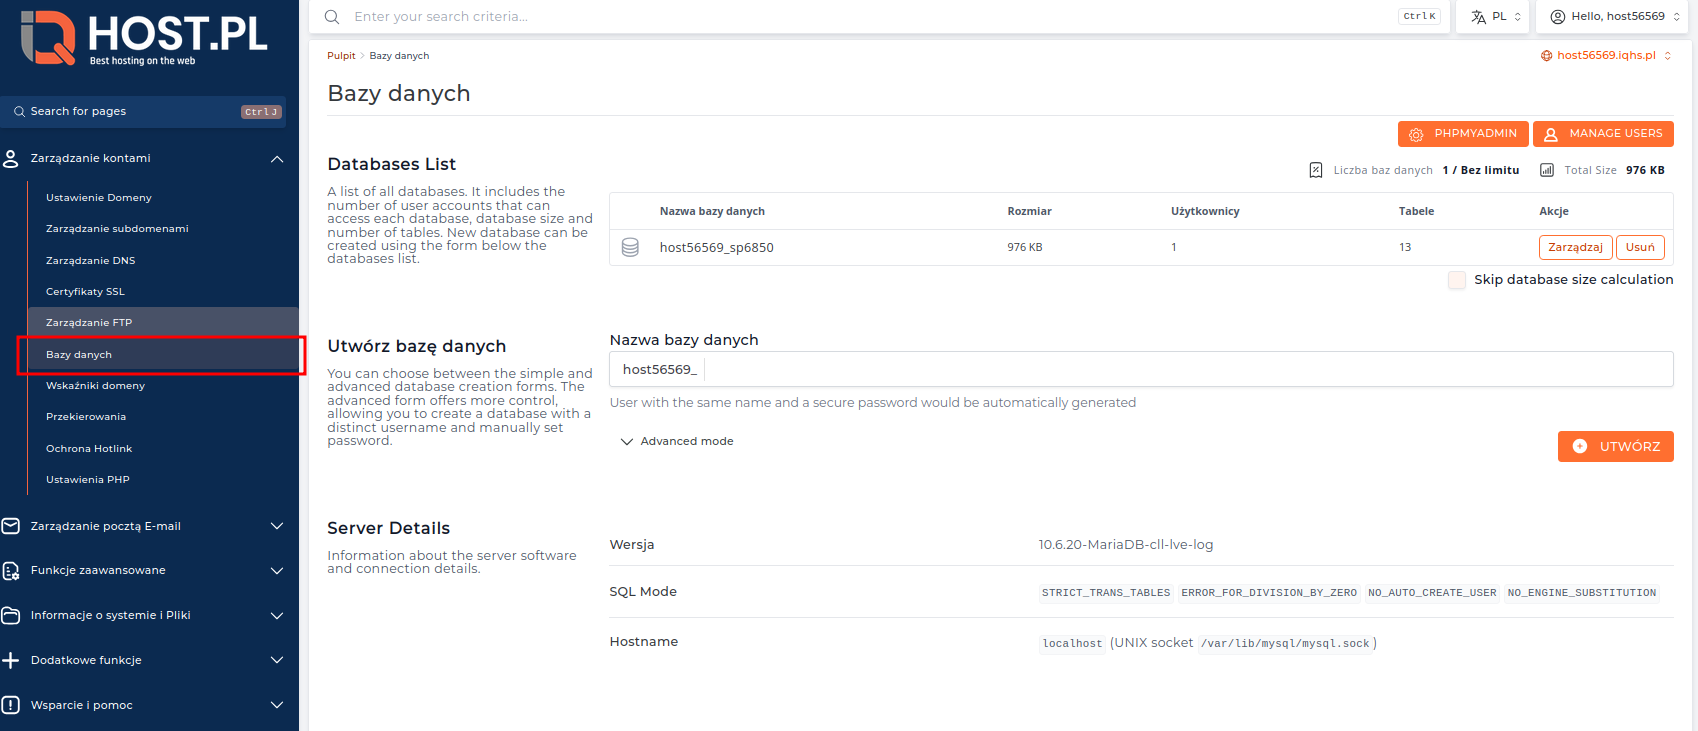Open the Hello, host56569 user menu

pos(1614,17)
